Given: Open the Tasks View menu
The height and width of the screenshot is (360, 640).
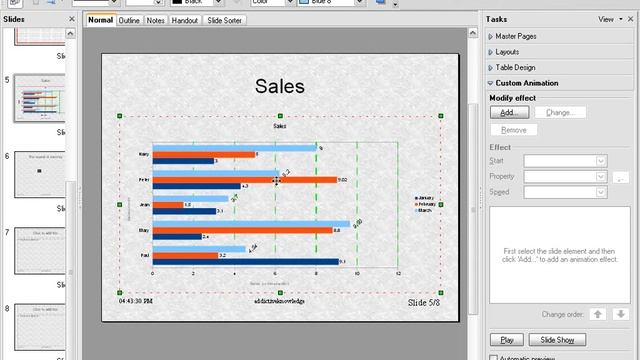Looking at the screenshot, I should coord(610,19).
